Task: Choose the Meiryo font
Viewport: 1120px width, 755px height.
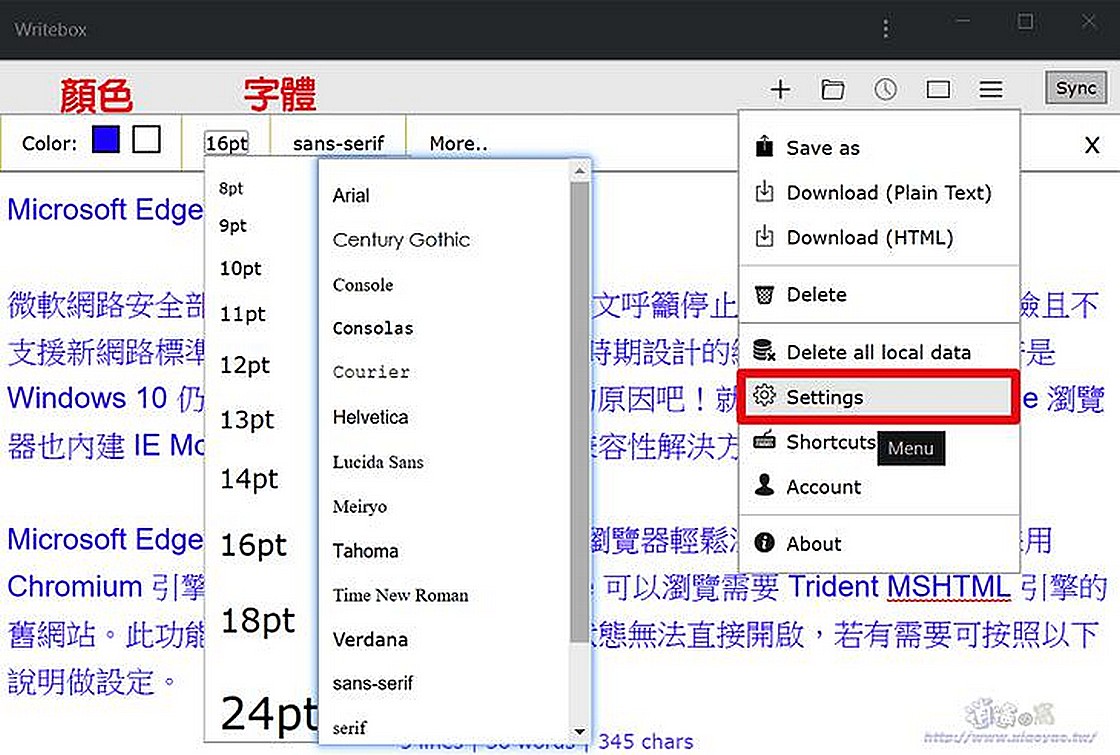Action: (359, 506)
